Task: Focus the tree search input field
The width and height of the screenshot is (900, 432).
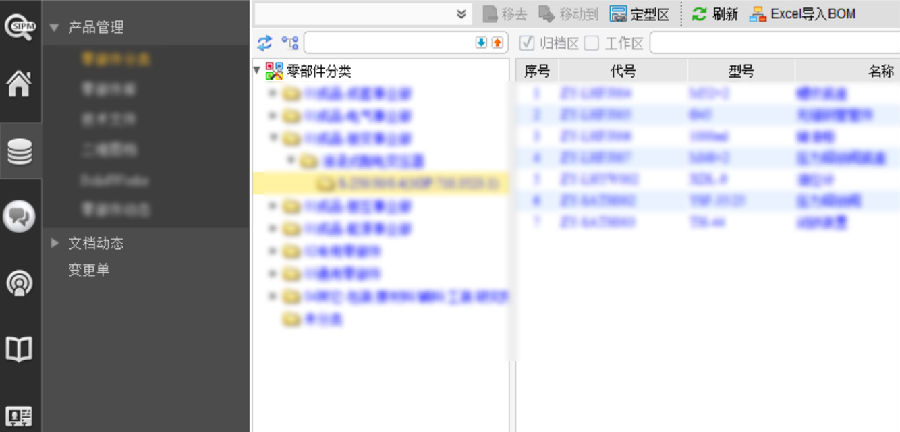Action: click(389, 42)
